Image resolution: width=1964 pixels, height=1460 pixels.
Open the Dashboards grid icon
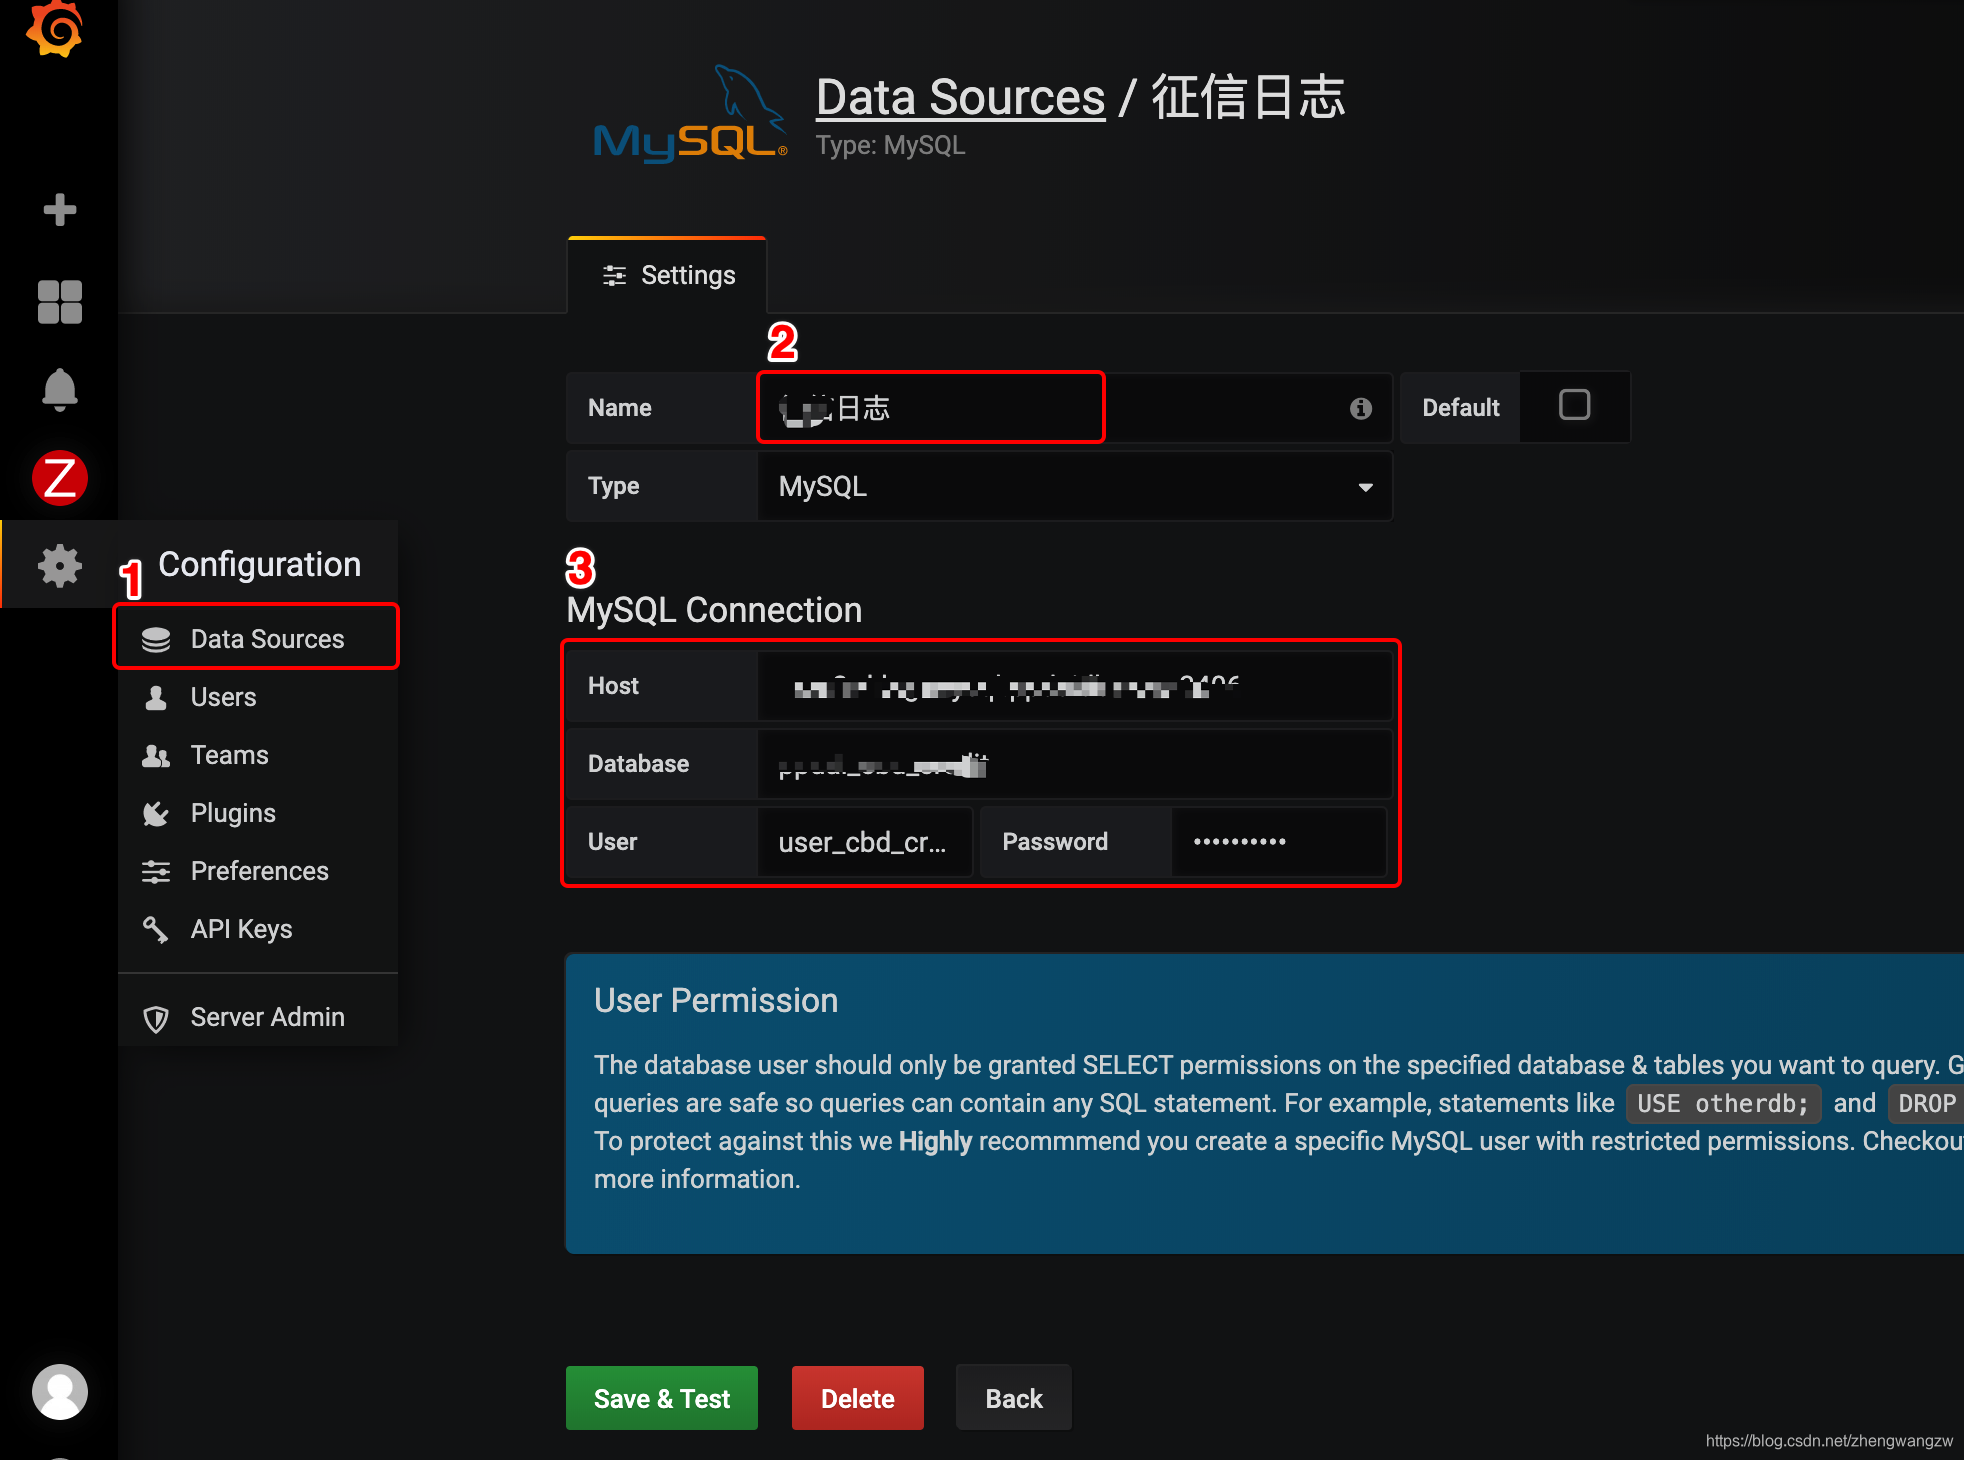(59, 301)
